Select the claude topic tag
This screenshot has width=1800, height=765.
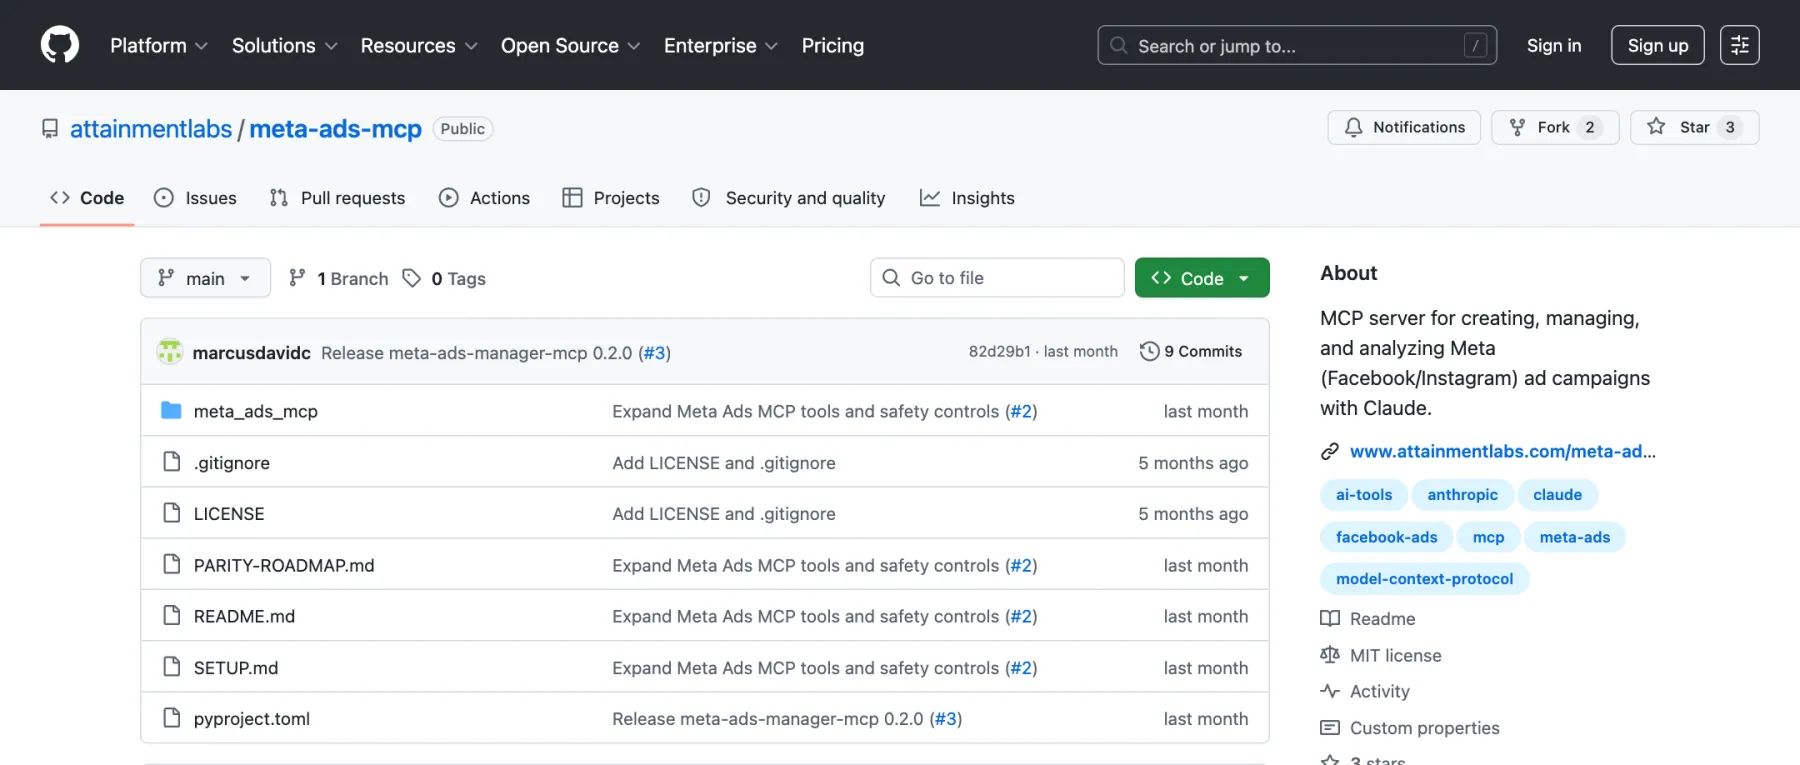click(1558, 495)
